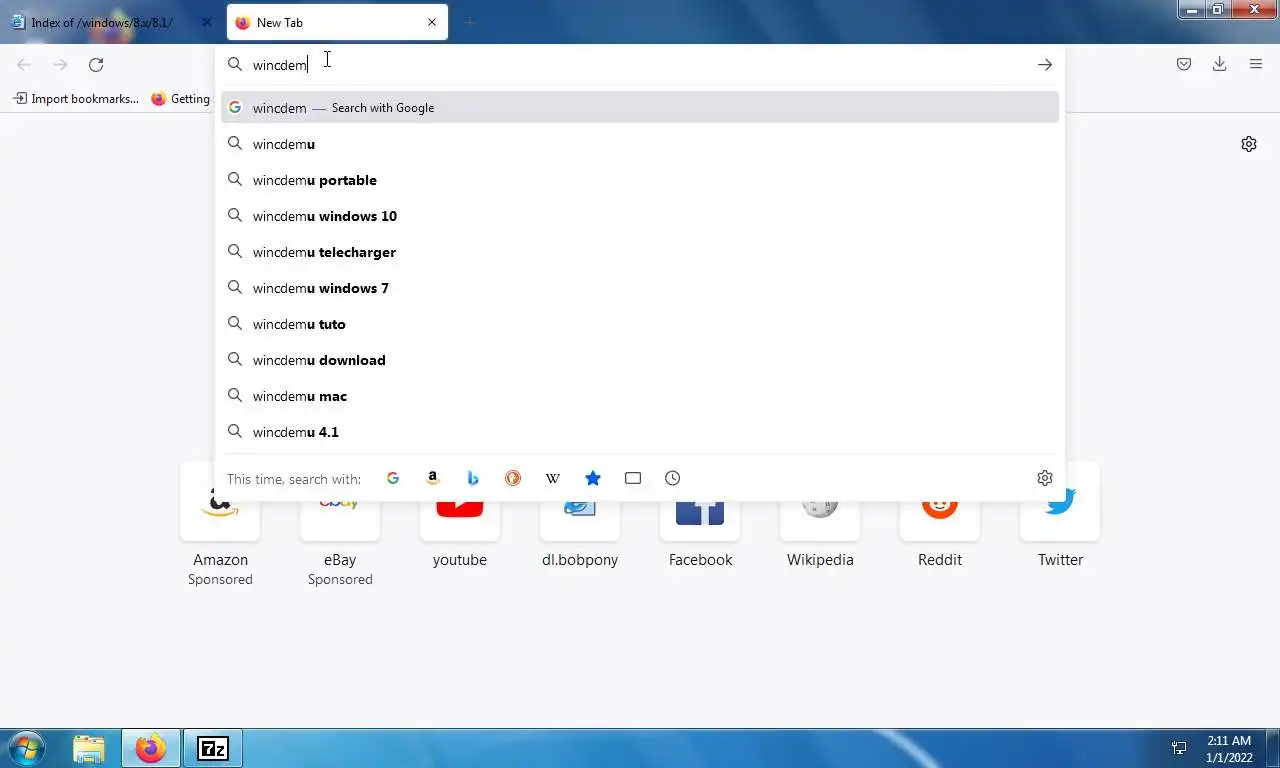
Task: Show desktop button at taskbar end
Action: (1272, 748)
